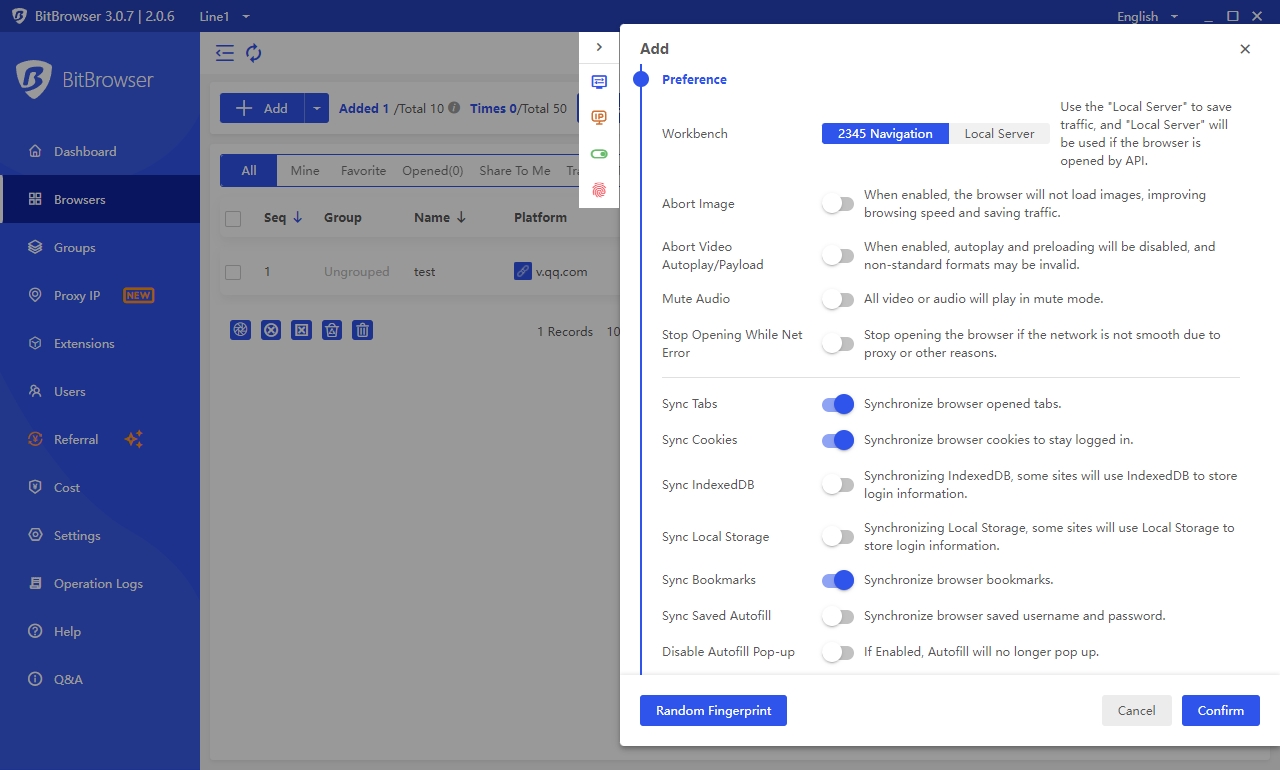Switch to the Mine tab

click(305, 171)
